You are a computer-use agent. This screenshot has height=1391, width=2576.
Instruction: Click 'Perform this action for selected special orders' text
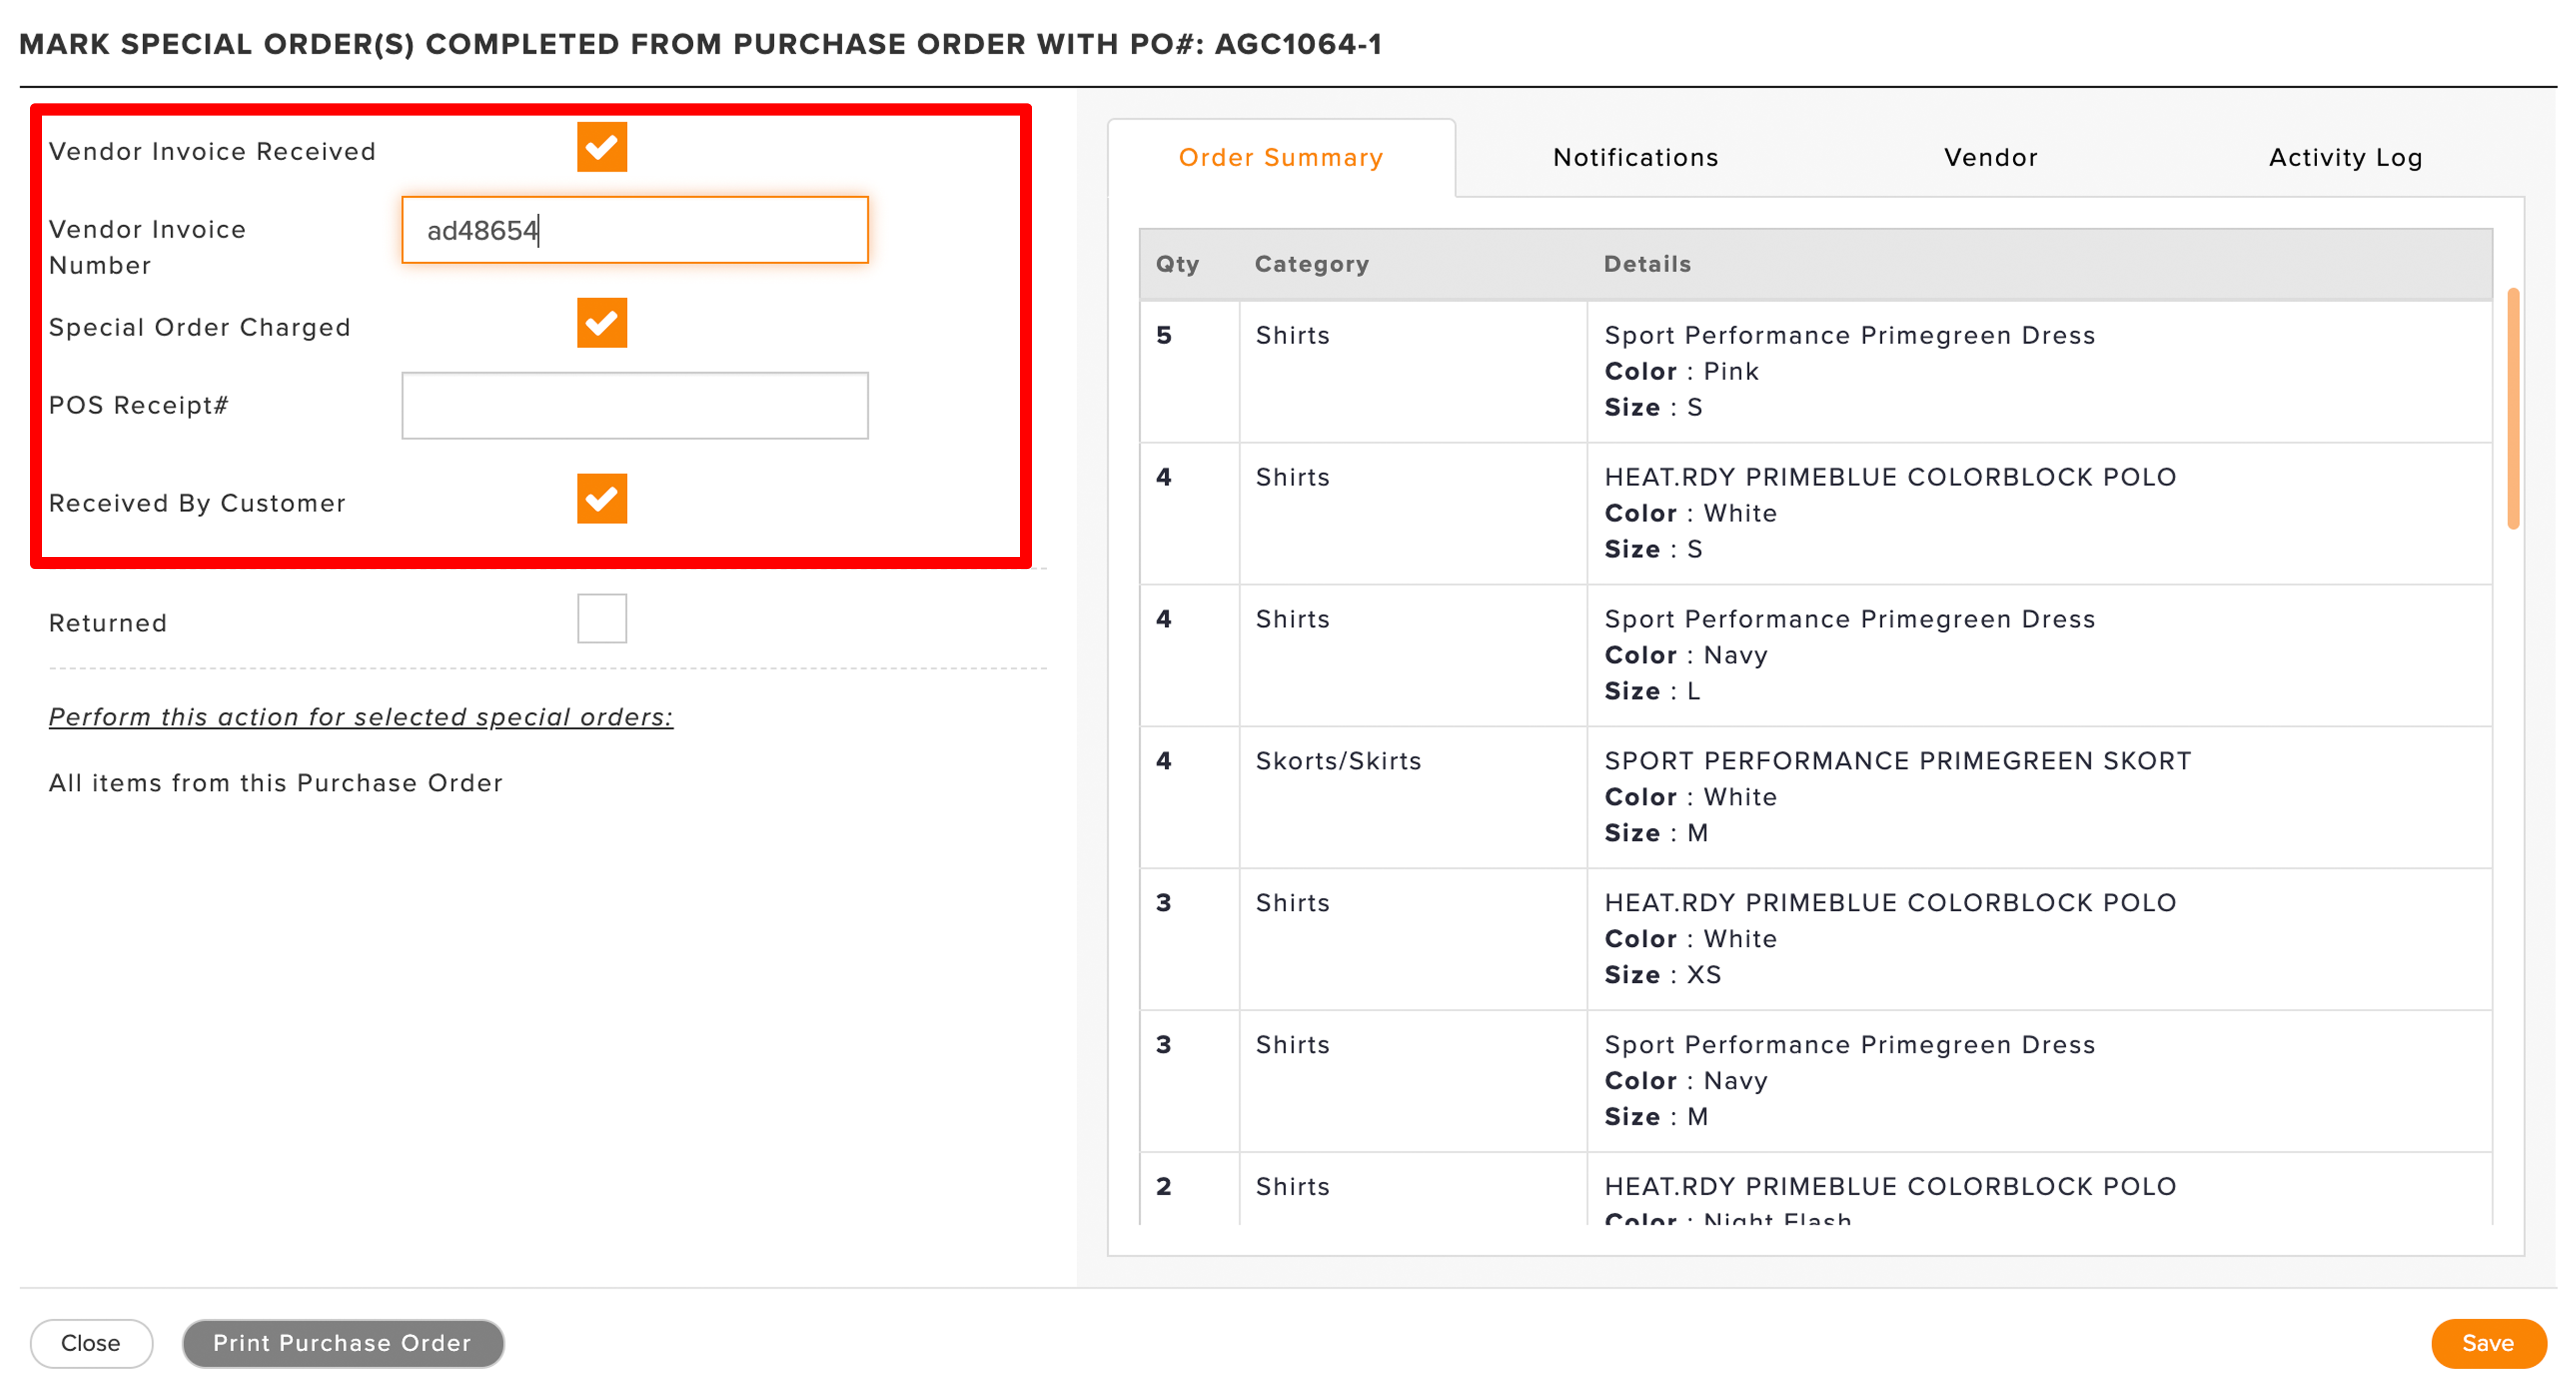point(361,717)
